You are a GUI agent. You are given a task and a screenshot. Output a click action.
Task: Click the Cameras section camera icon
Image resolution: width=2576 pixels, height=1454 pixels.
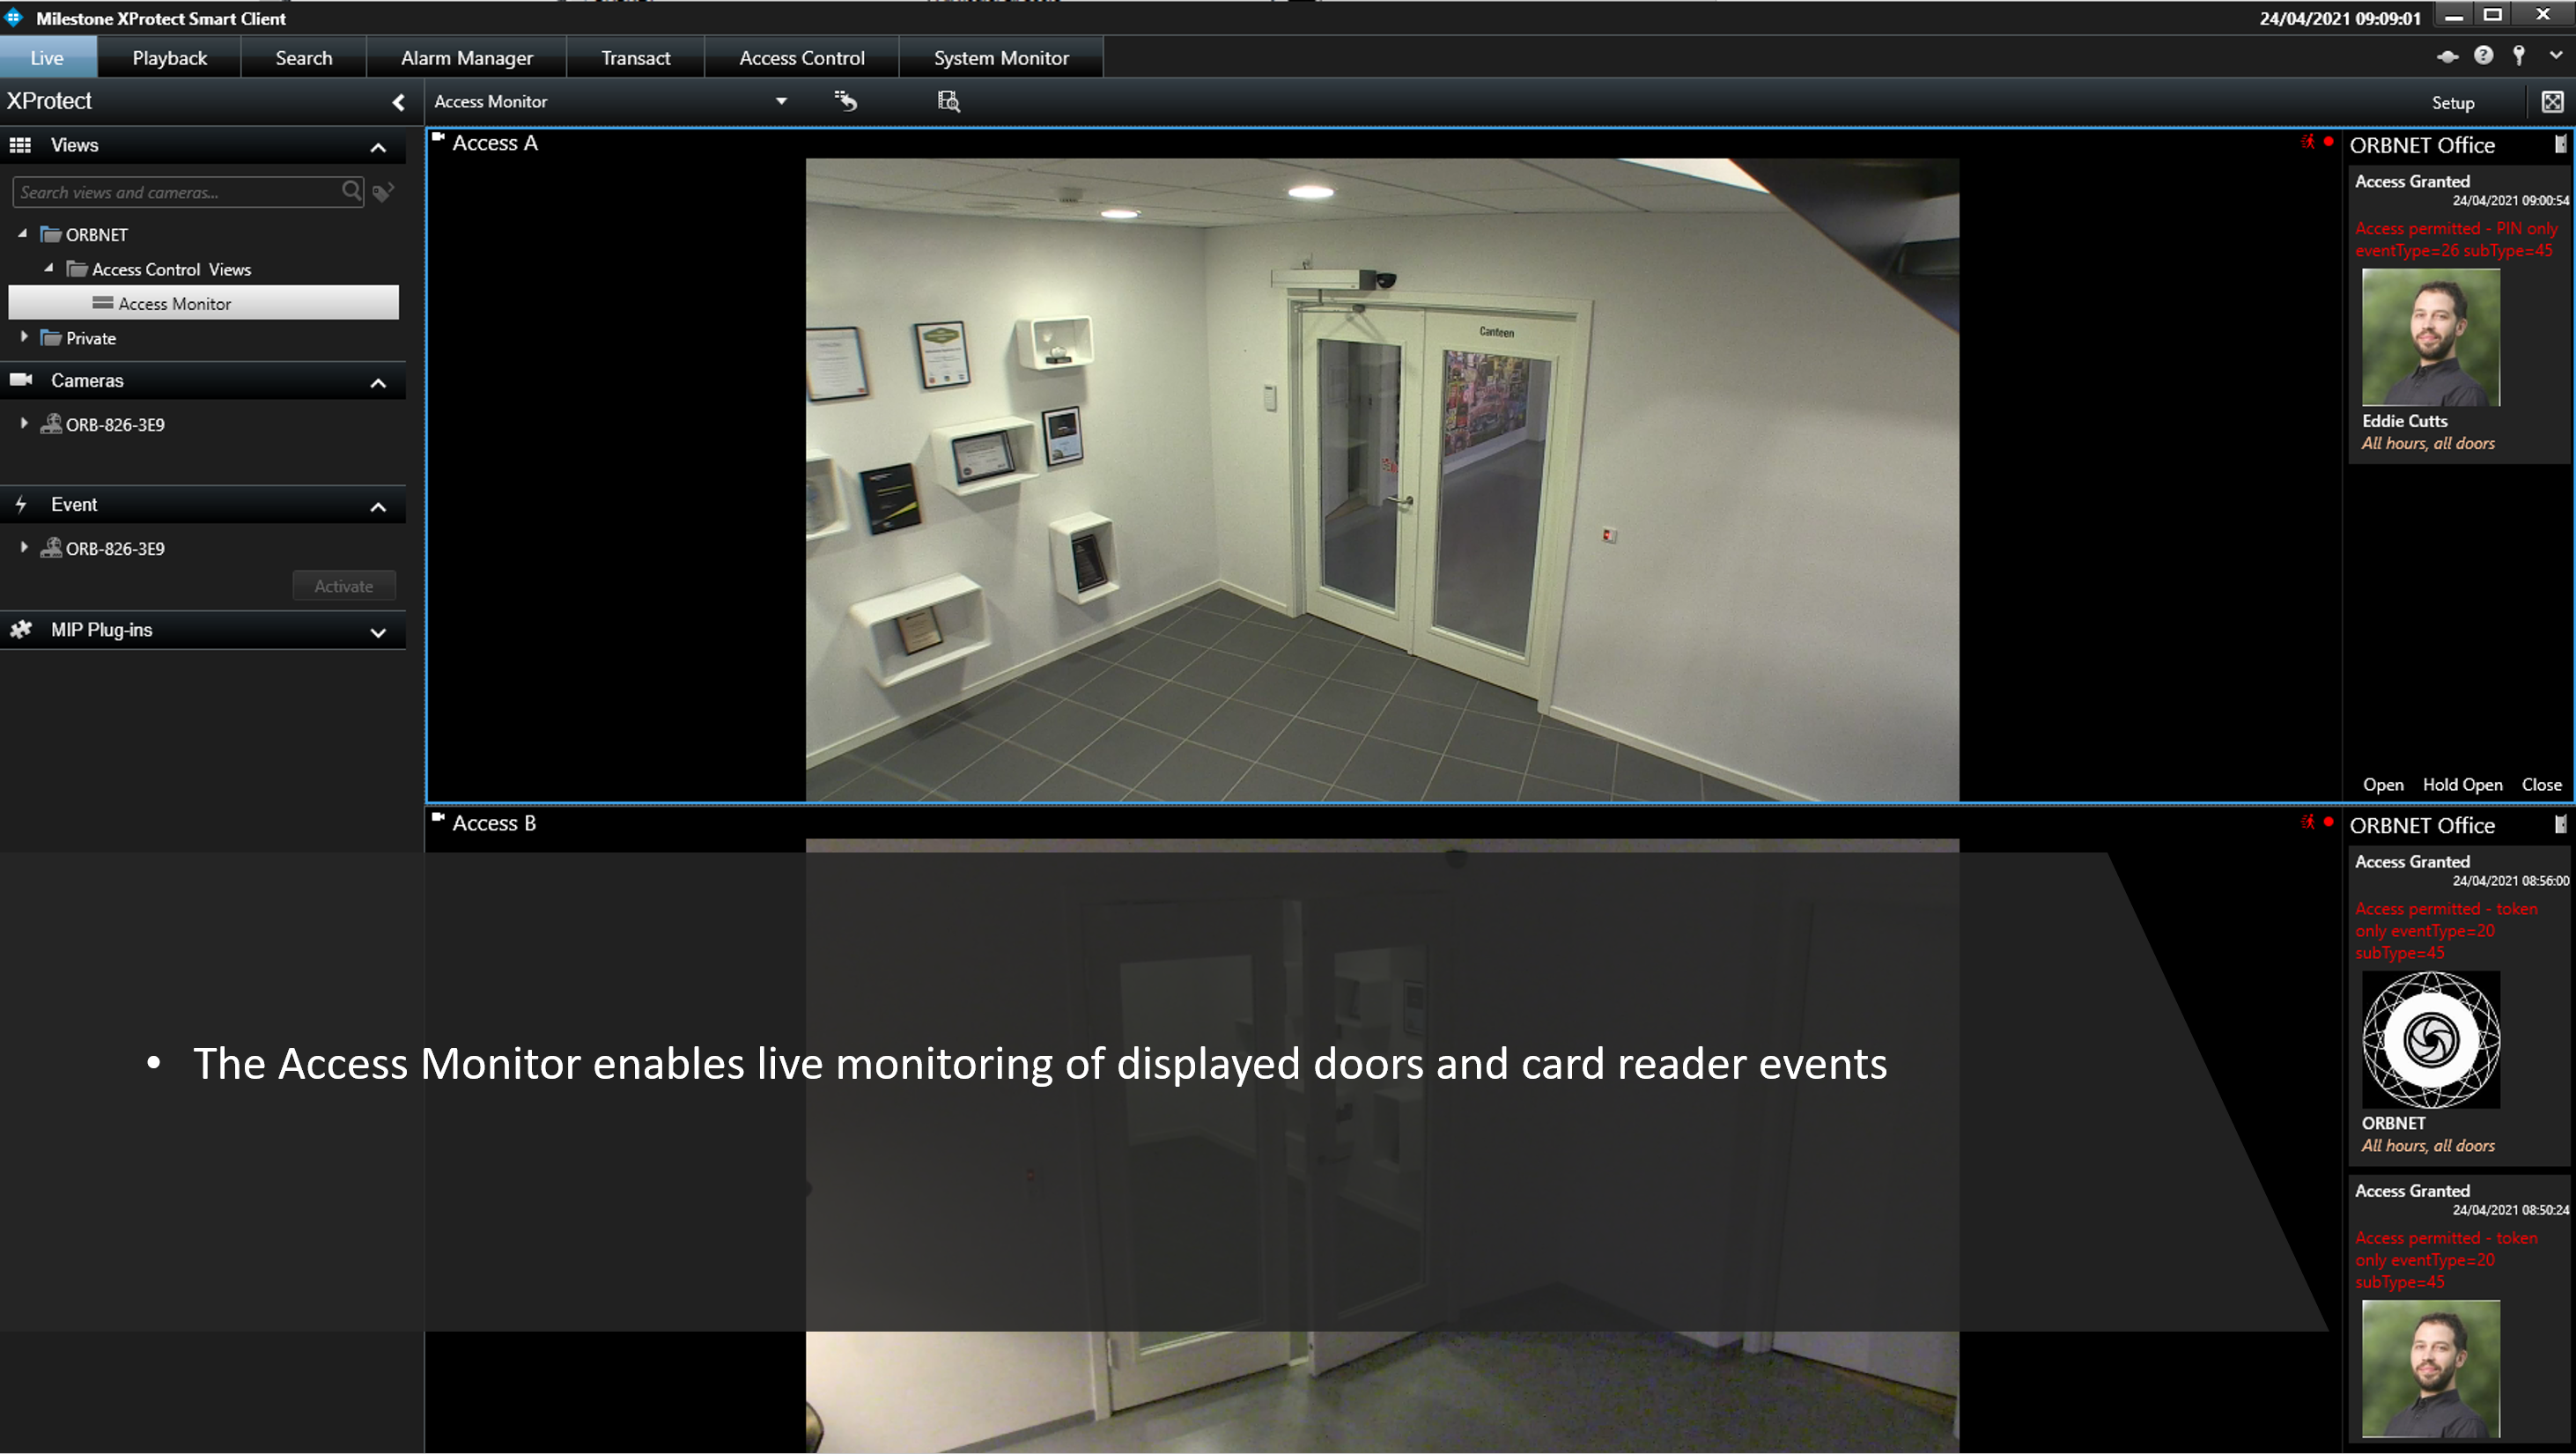pyautogui.click(x=20, y=380)
